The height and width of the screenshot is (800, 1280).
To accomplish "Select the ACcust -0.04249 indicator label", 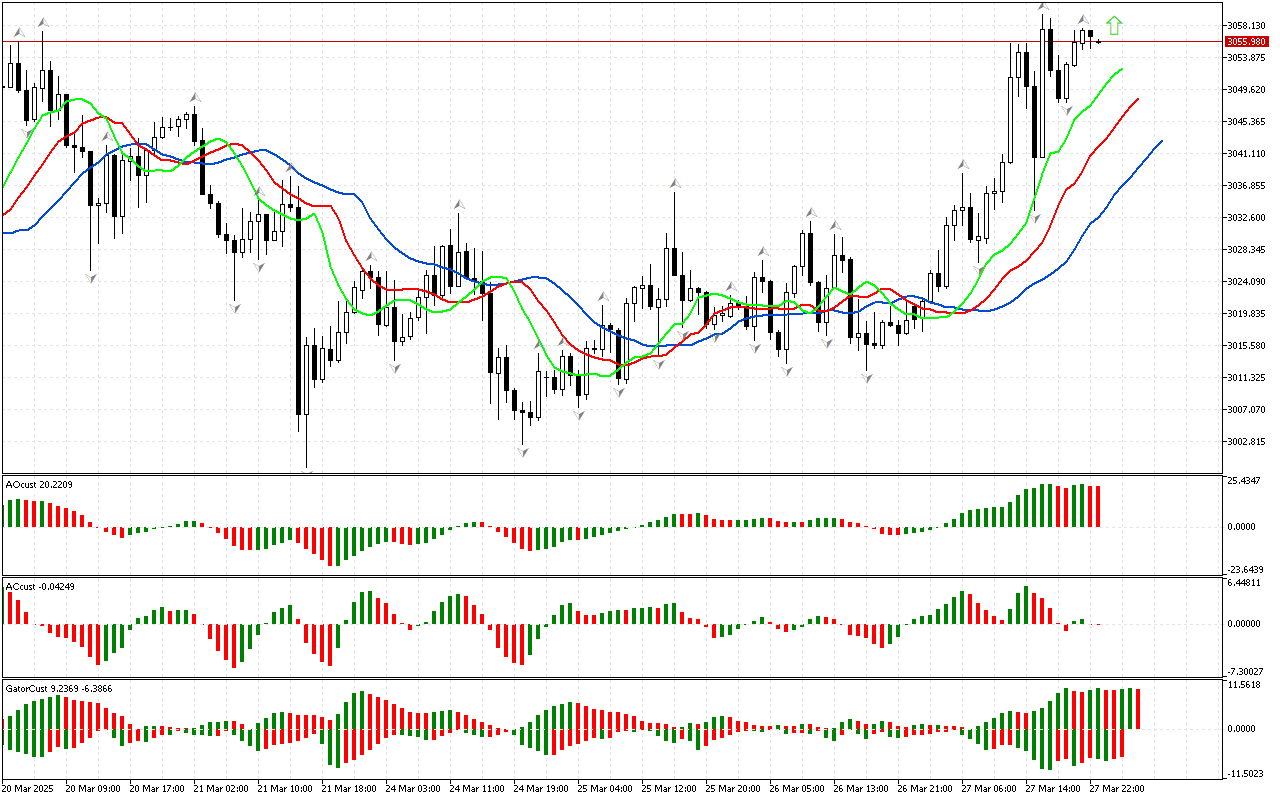I will [40, 586].
